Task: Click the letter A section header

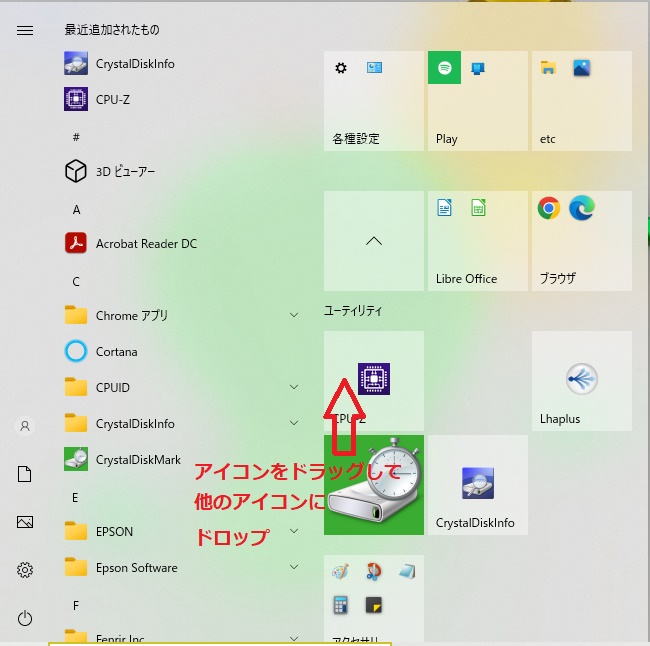Action: (x=76, y=210)
